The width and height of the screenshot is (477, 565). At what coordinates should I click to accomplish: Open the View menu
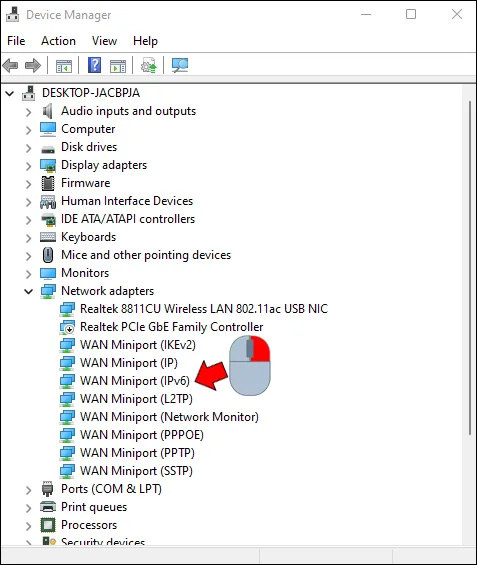104,41
